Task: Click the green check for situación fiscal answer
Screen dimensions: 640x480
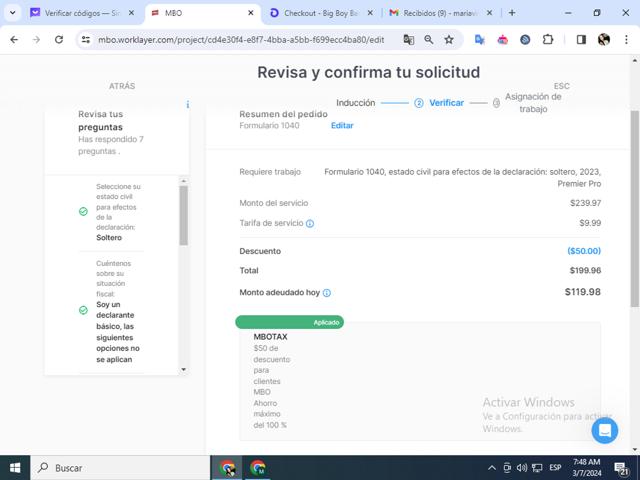Action: [83, 310]
